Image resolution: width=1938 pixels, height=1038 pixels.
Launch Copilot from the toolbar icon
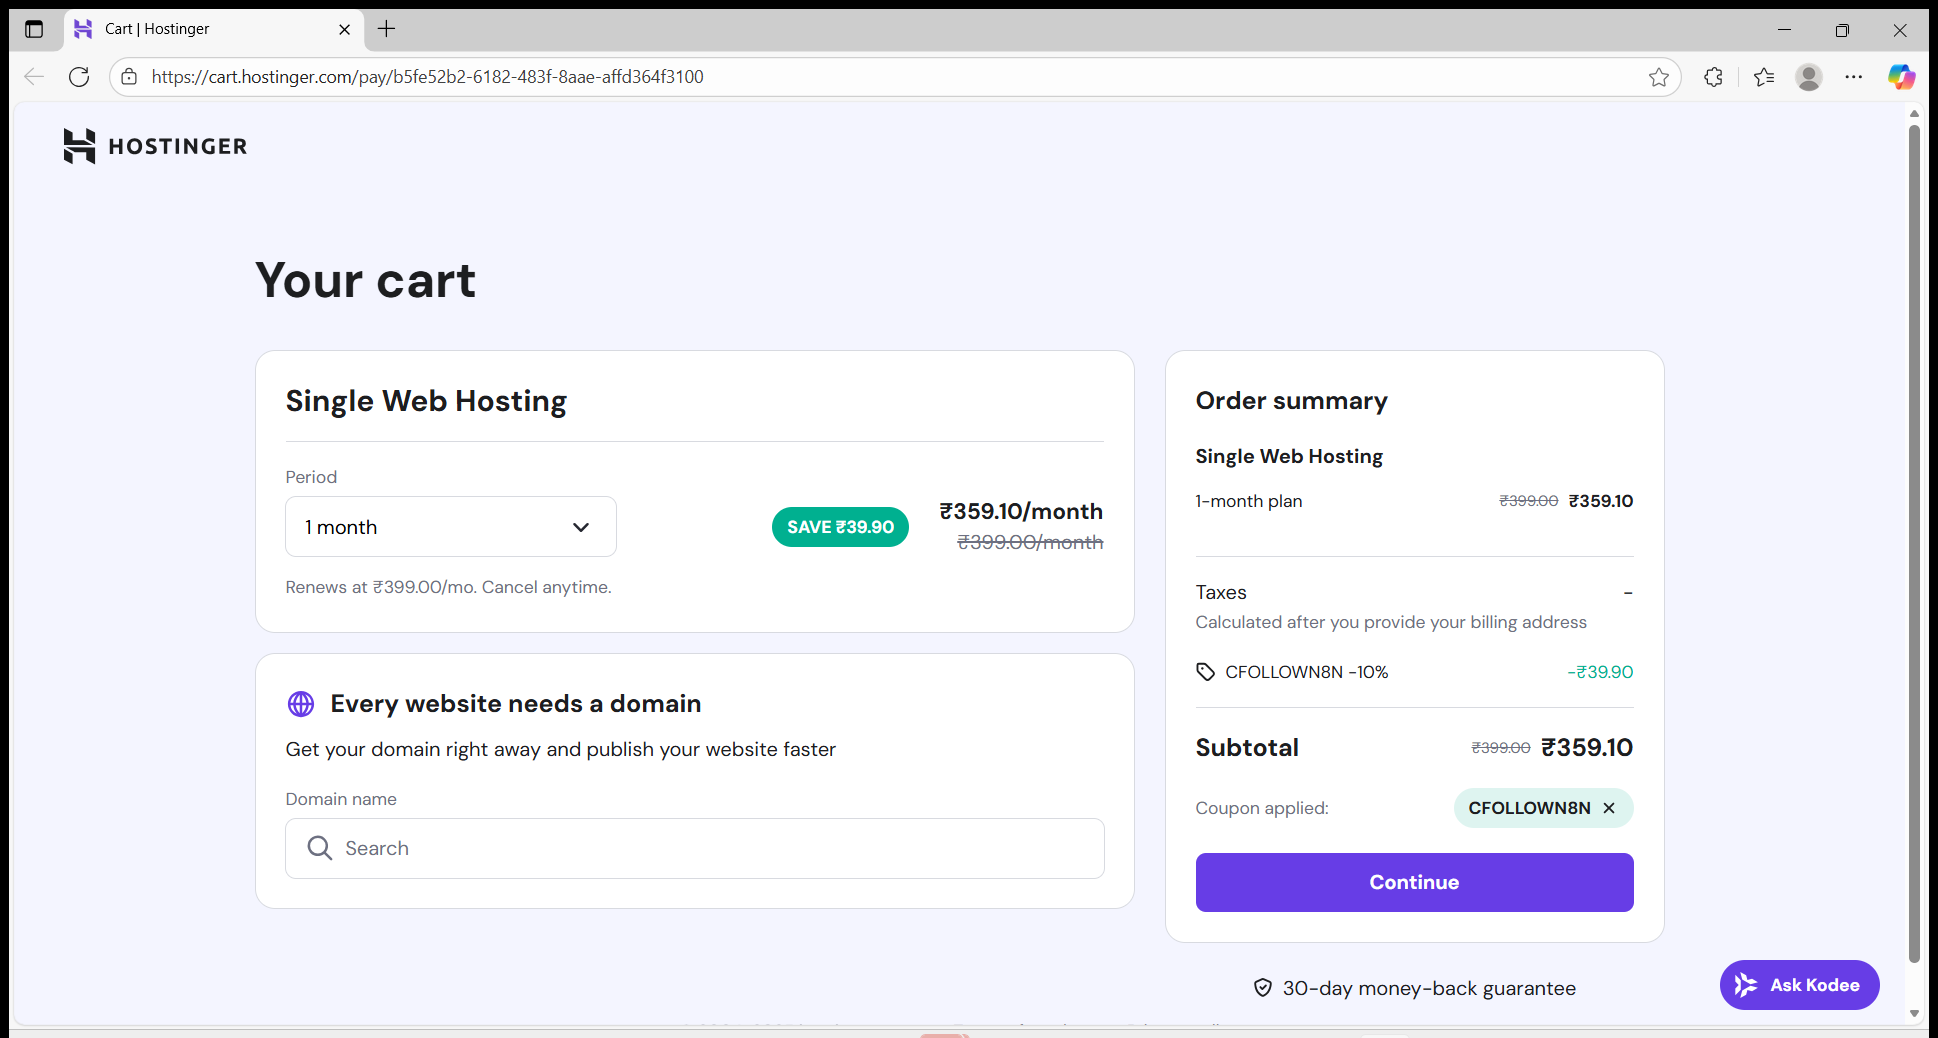(x=1901, y=77)
